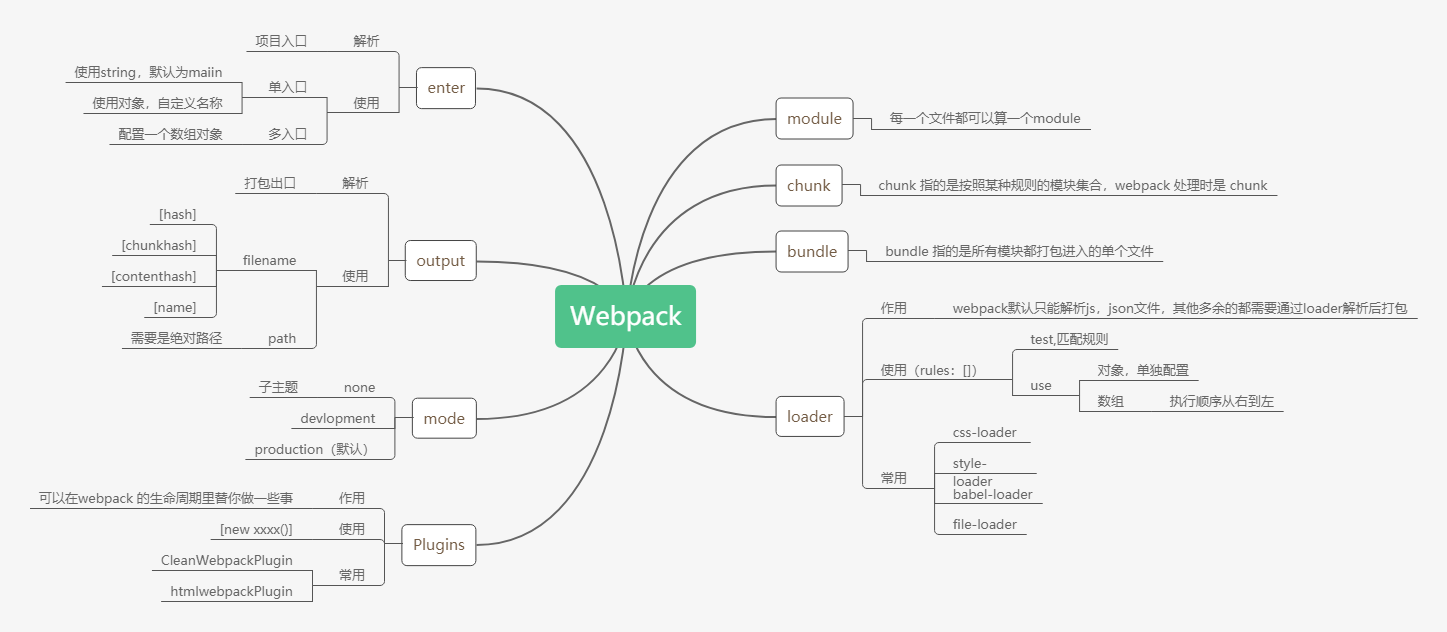Click the bundle description text

(1019, 251)
